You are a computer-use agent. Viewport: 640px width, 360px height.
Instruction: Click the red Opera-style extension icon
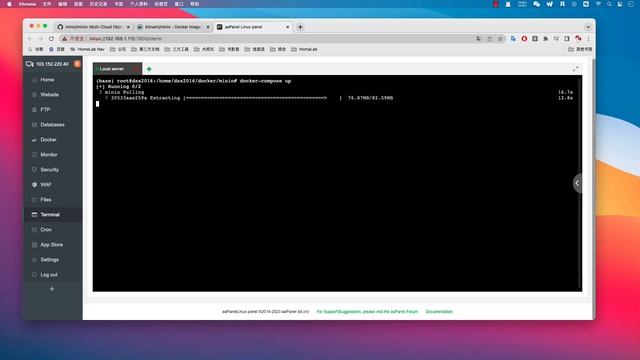point(524,38)
